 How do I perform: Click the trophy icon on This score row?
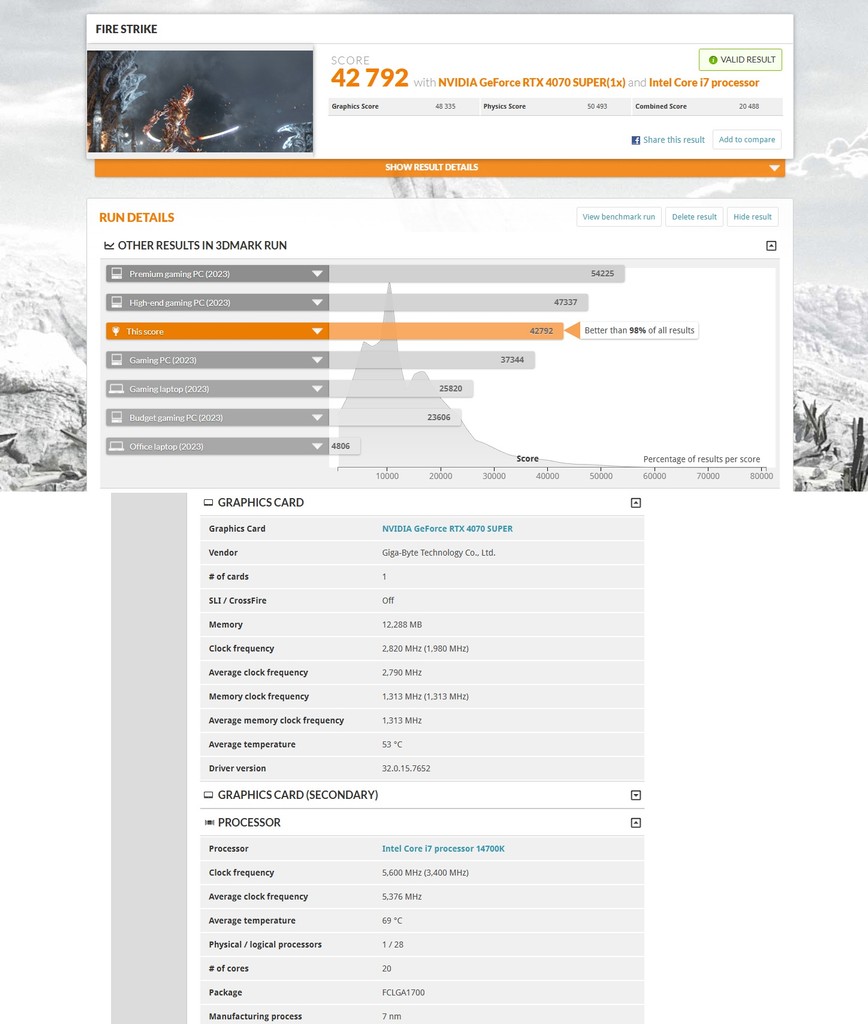coord(116,331)
